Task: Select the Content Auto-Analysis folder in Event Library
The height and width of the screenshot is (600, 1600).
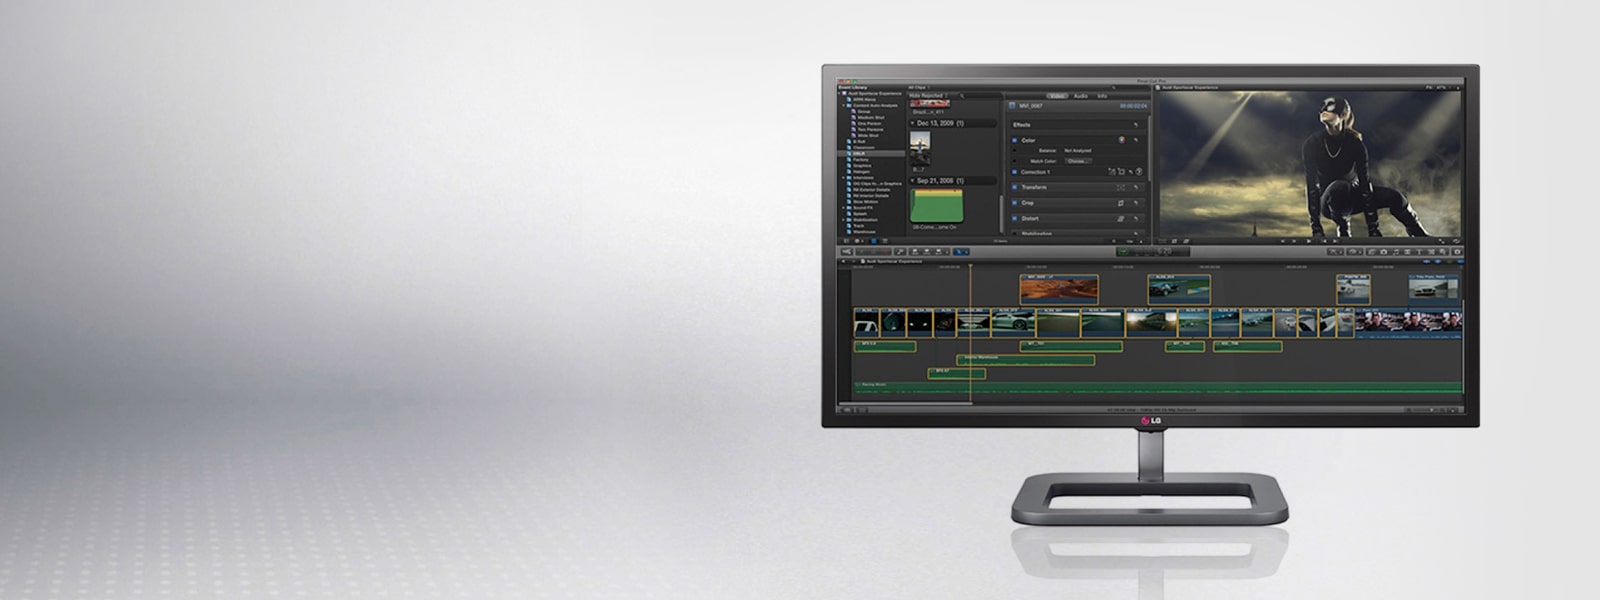Action: tap(875, 105)
